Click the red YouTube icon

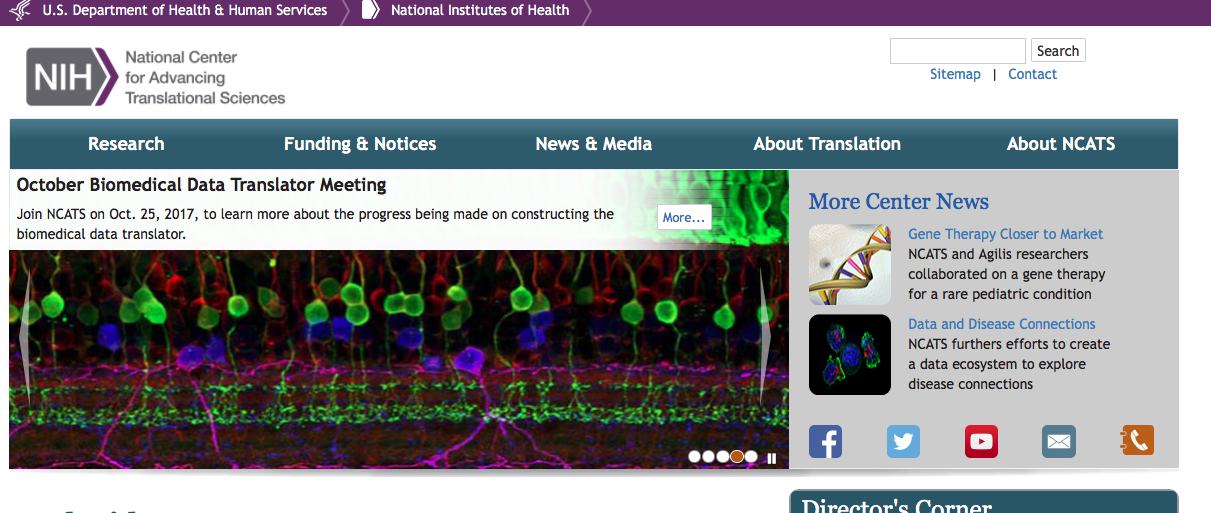[x=981, y=441]
